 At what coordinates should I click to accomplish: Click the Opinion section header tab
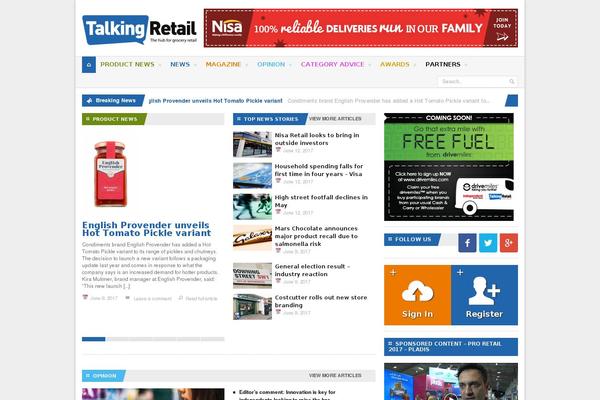[x=104, y=376]
